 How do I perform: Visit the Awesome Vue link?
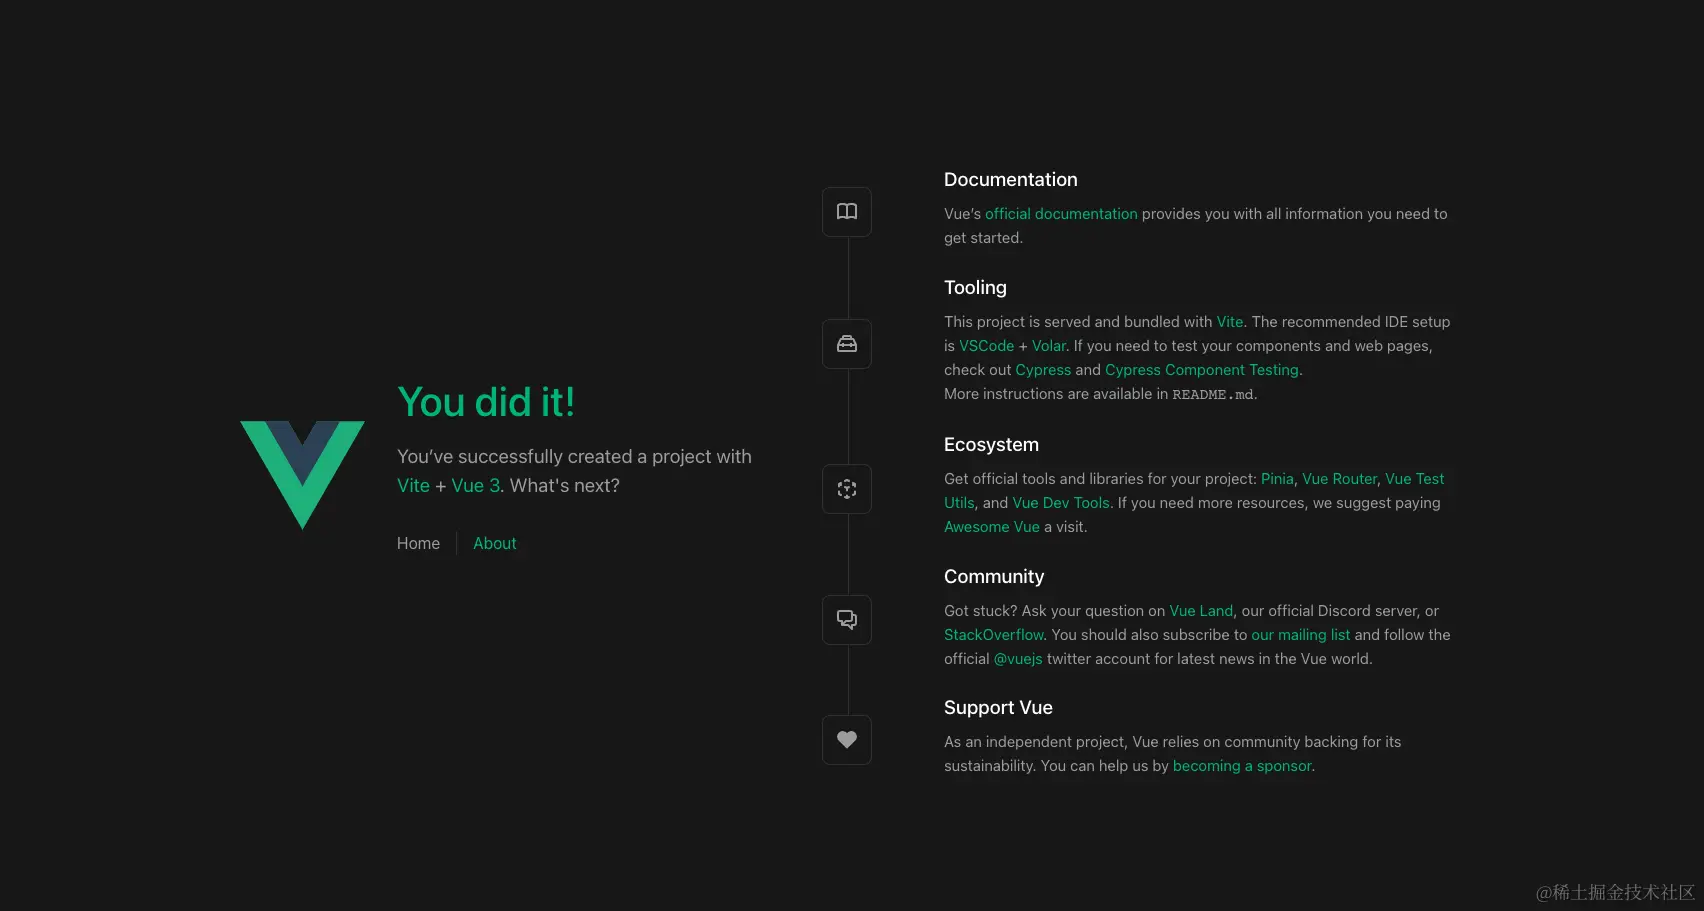coord(992,527)
